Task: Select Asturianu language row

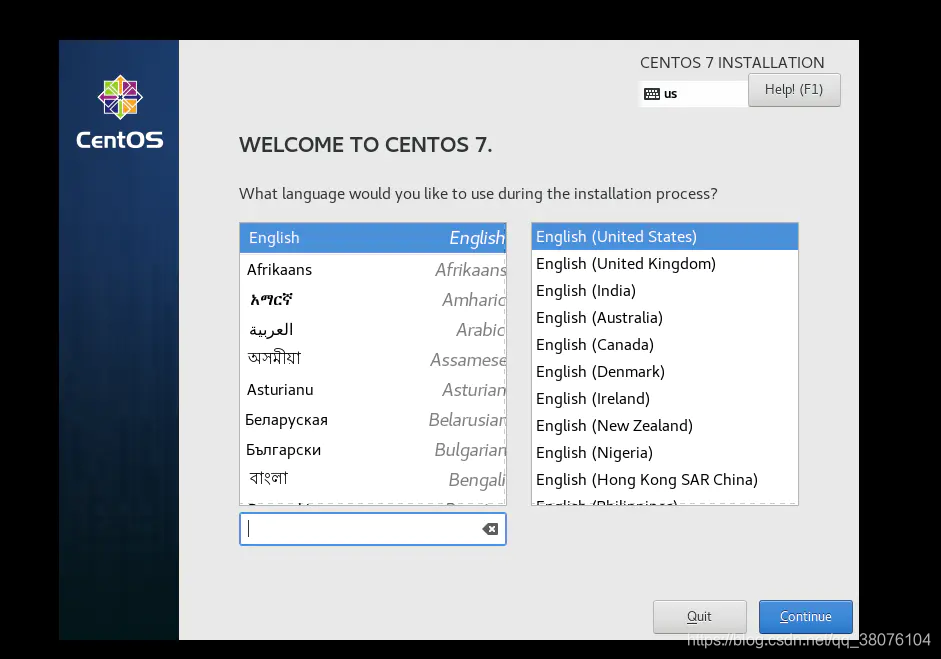Action: click(373, 390)
